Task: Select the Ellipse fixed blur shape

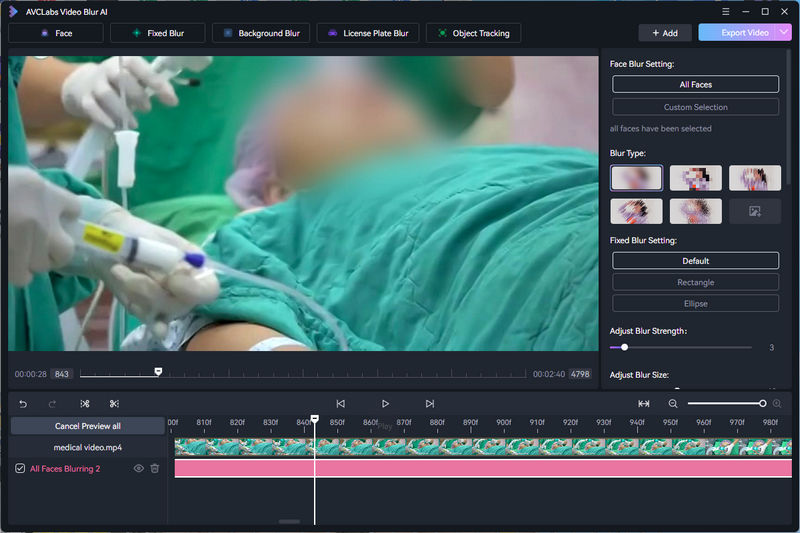Action: point(695,304)
